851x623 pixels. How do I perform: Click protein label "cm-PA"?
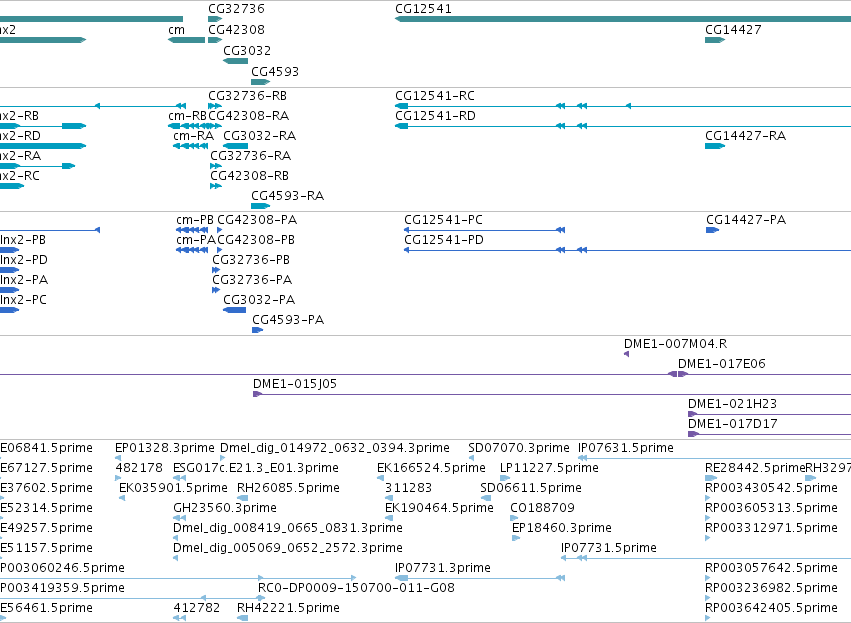click(x=196, y=240)
